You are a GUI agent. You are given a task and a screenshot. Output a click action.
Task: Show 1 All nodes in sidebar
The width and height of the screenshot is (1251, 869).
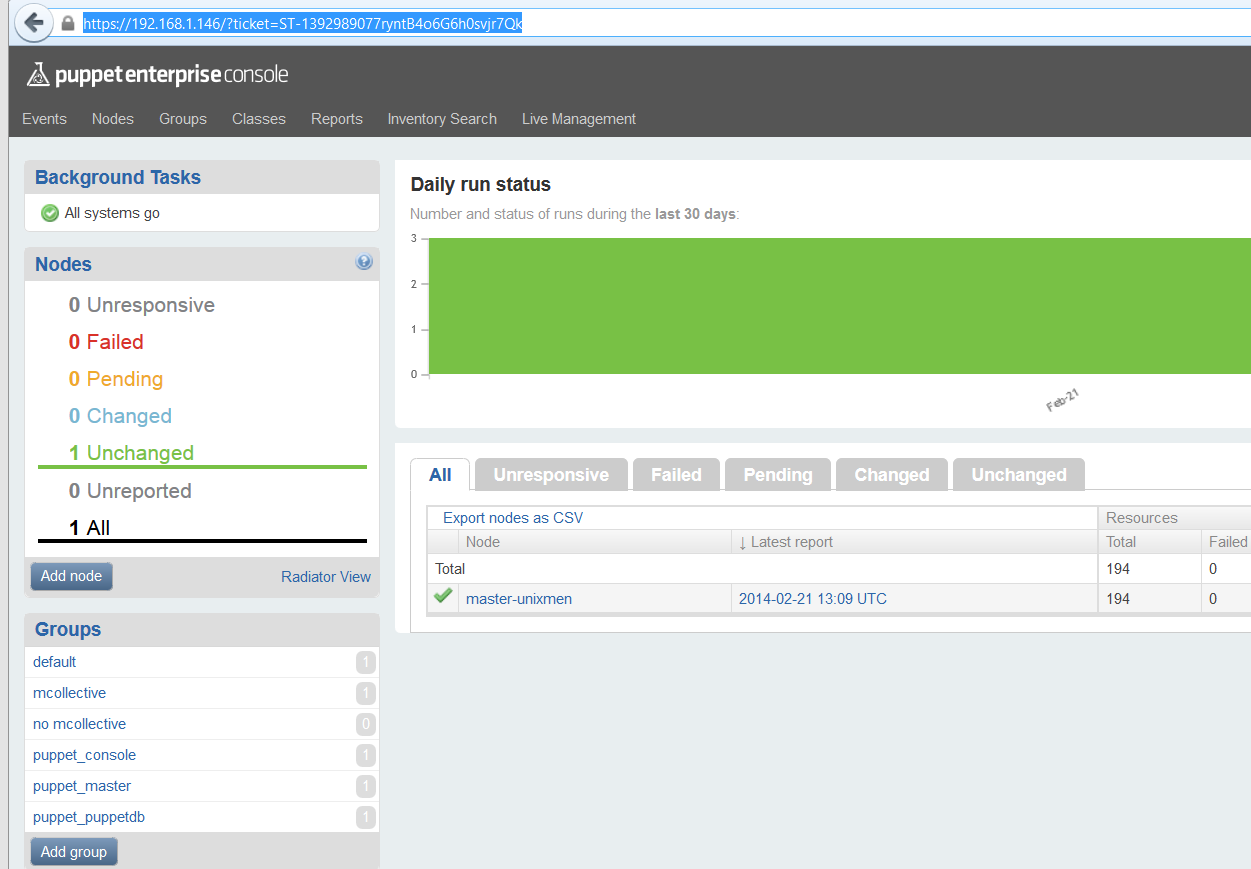[x=89, y=528]
